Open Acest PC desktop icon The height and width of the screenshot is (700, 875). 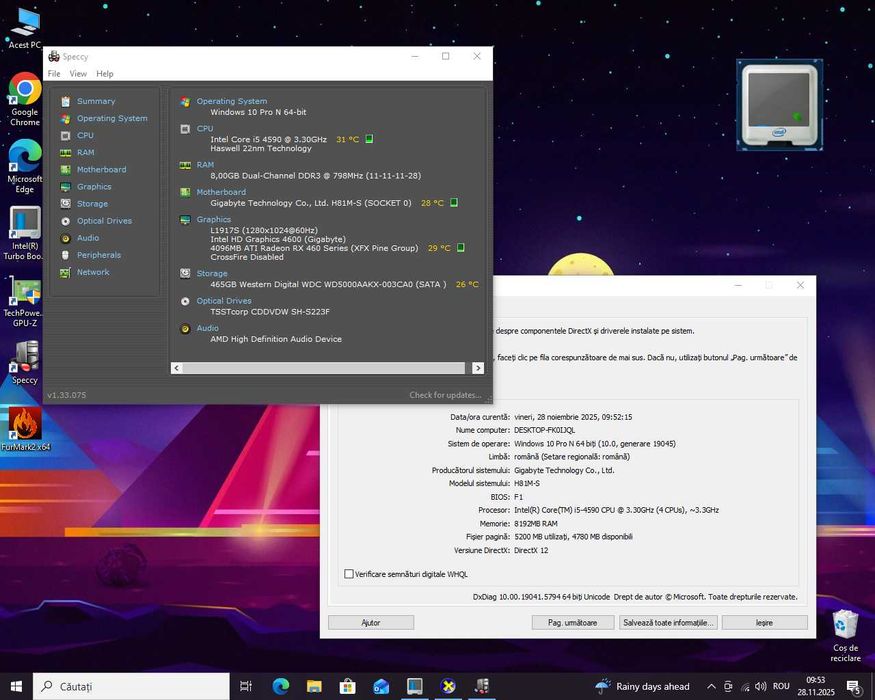click(x=25, y=28)
